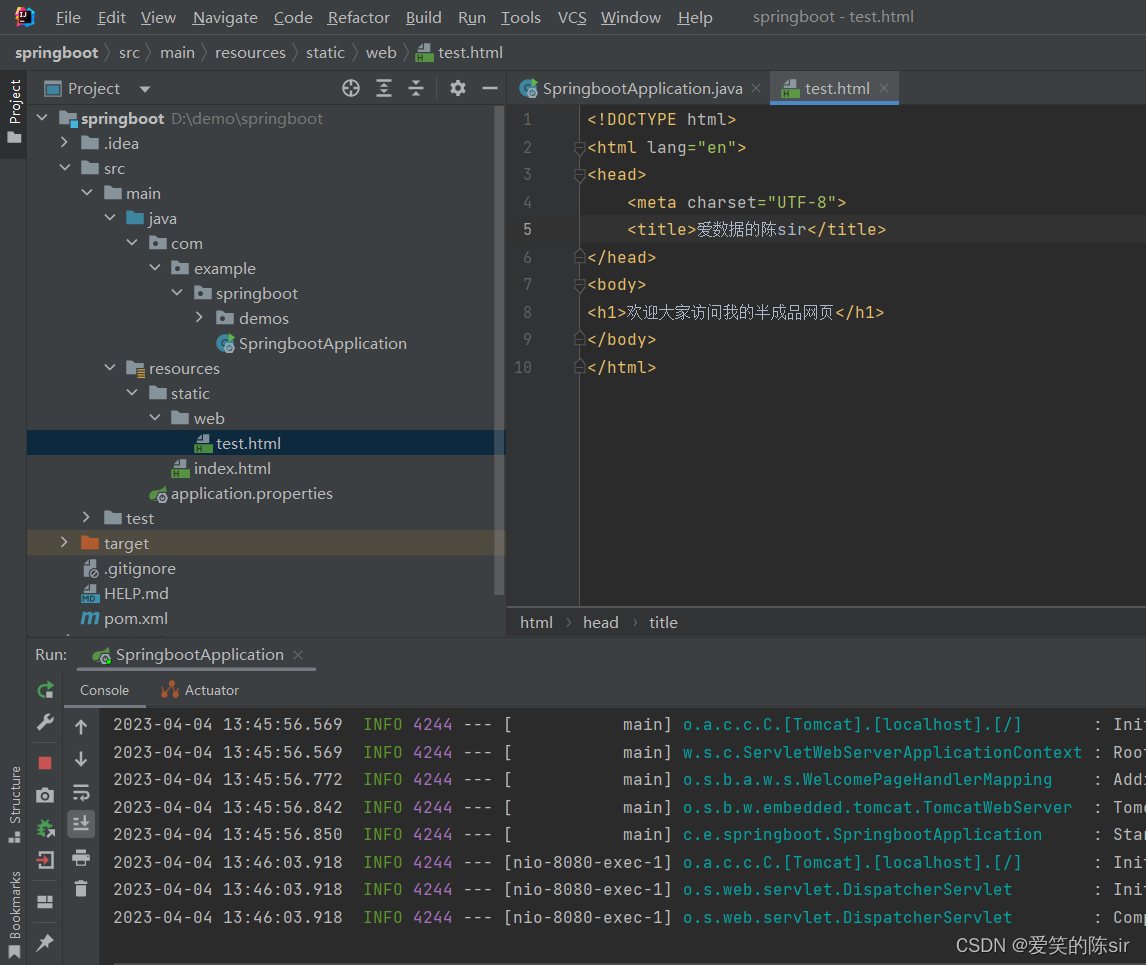Rerun SpringbootApplication with the green rerun icon
Image resolution: width=1146 pixels, height=965 pixels.
click(45, 689)
